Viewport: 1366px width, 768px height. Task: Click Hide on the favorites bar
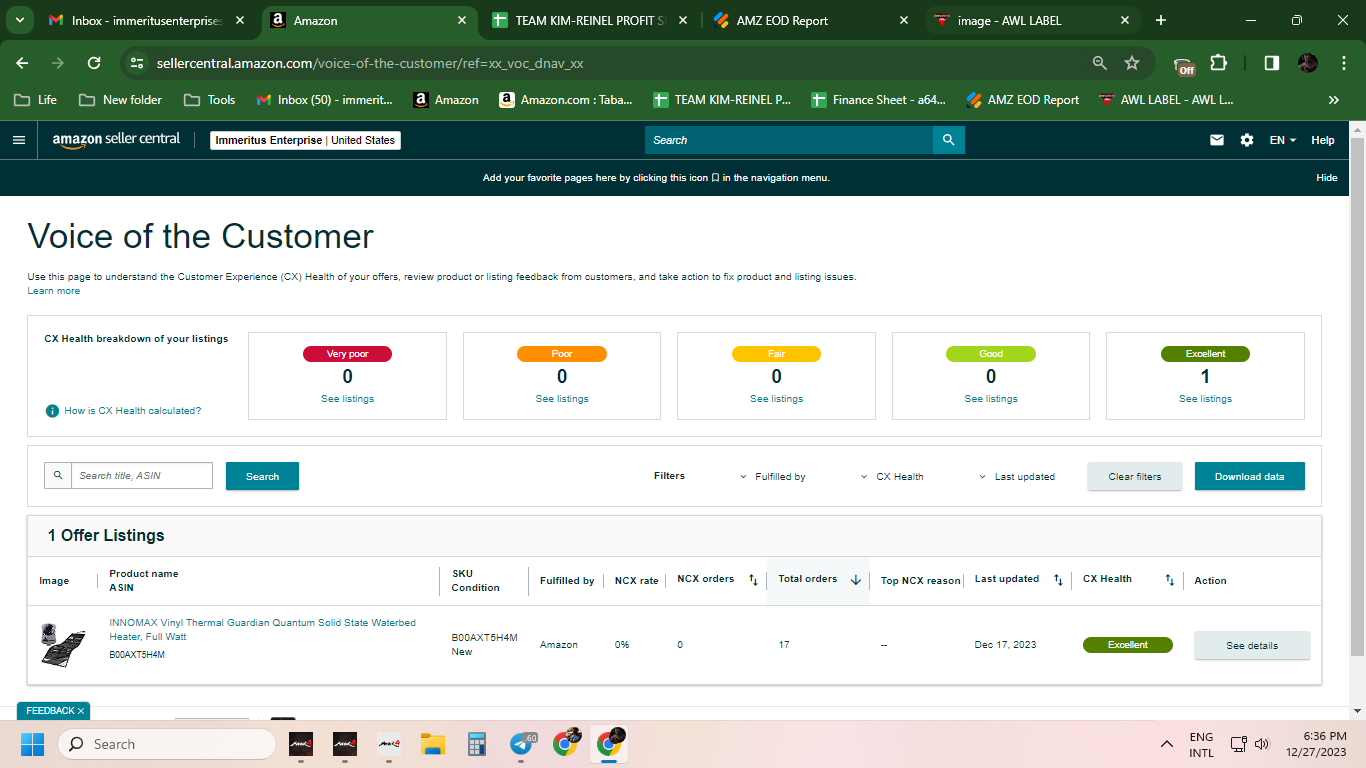pos(1326,178)
